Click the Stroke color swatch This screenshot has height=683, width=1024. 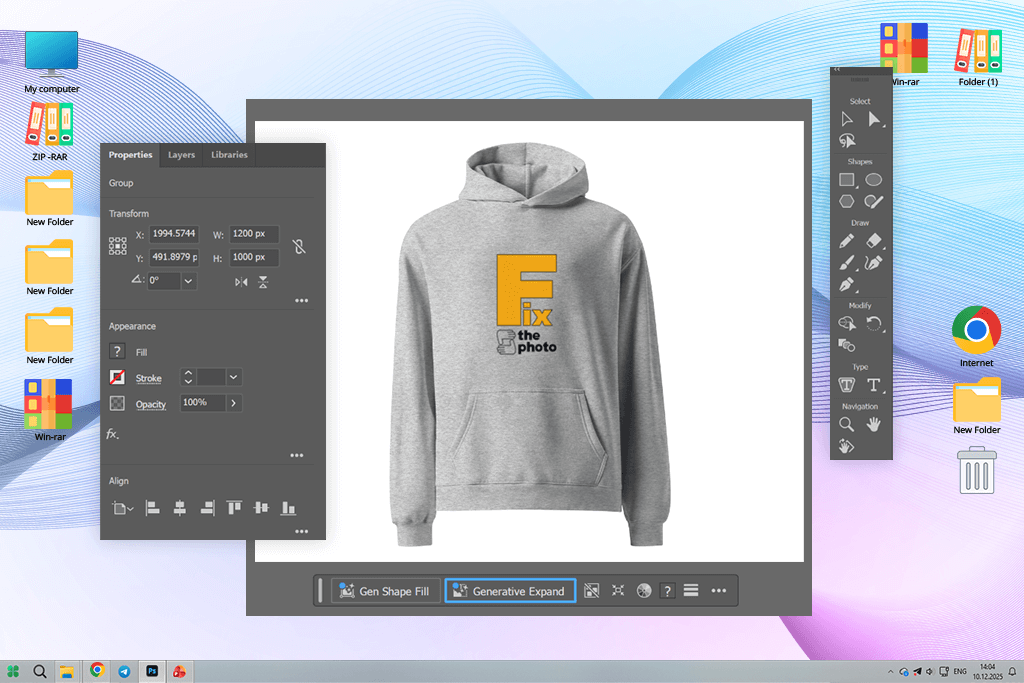117,377
